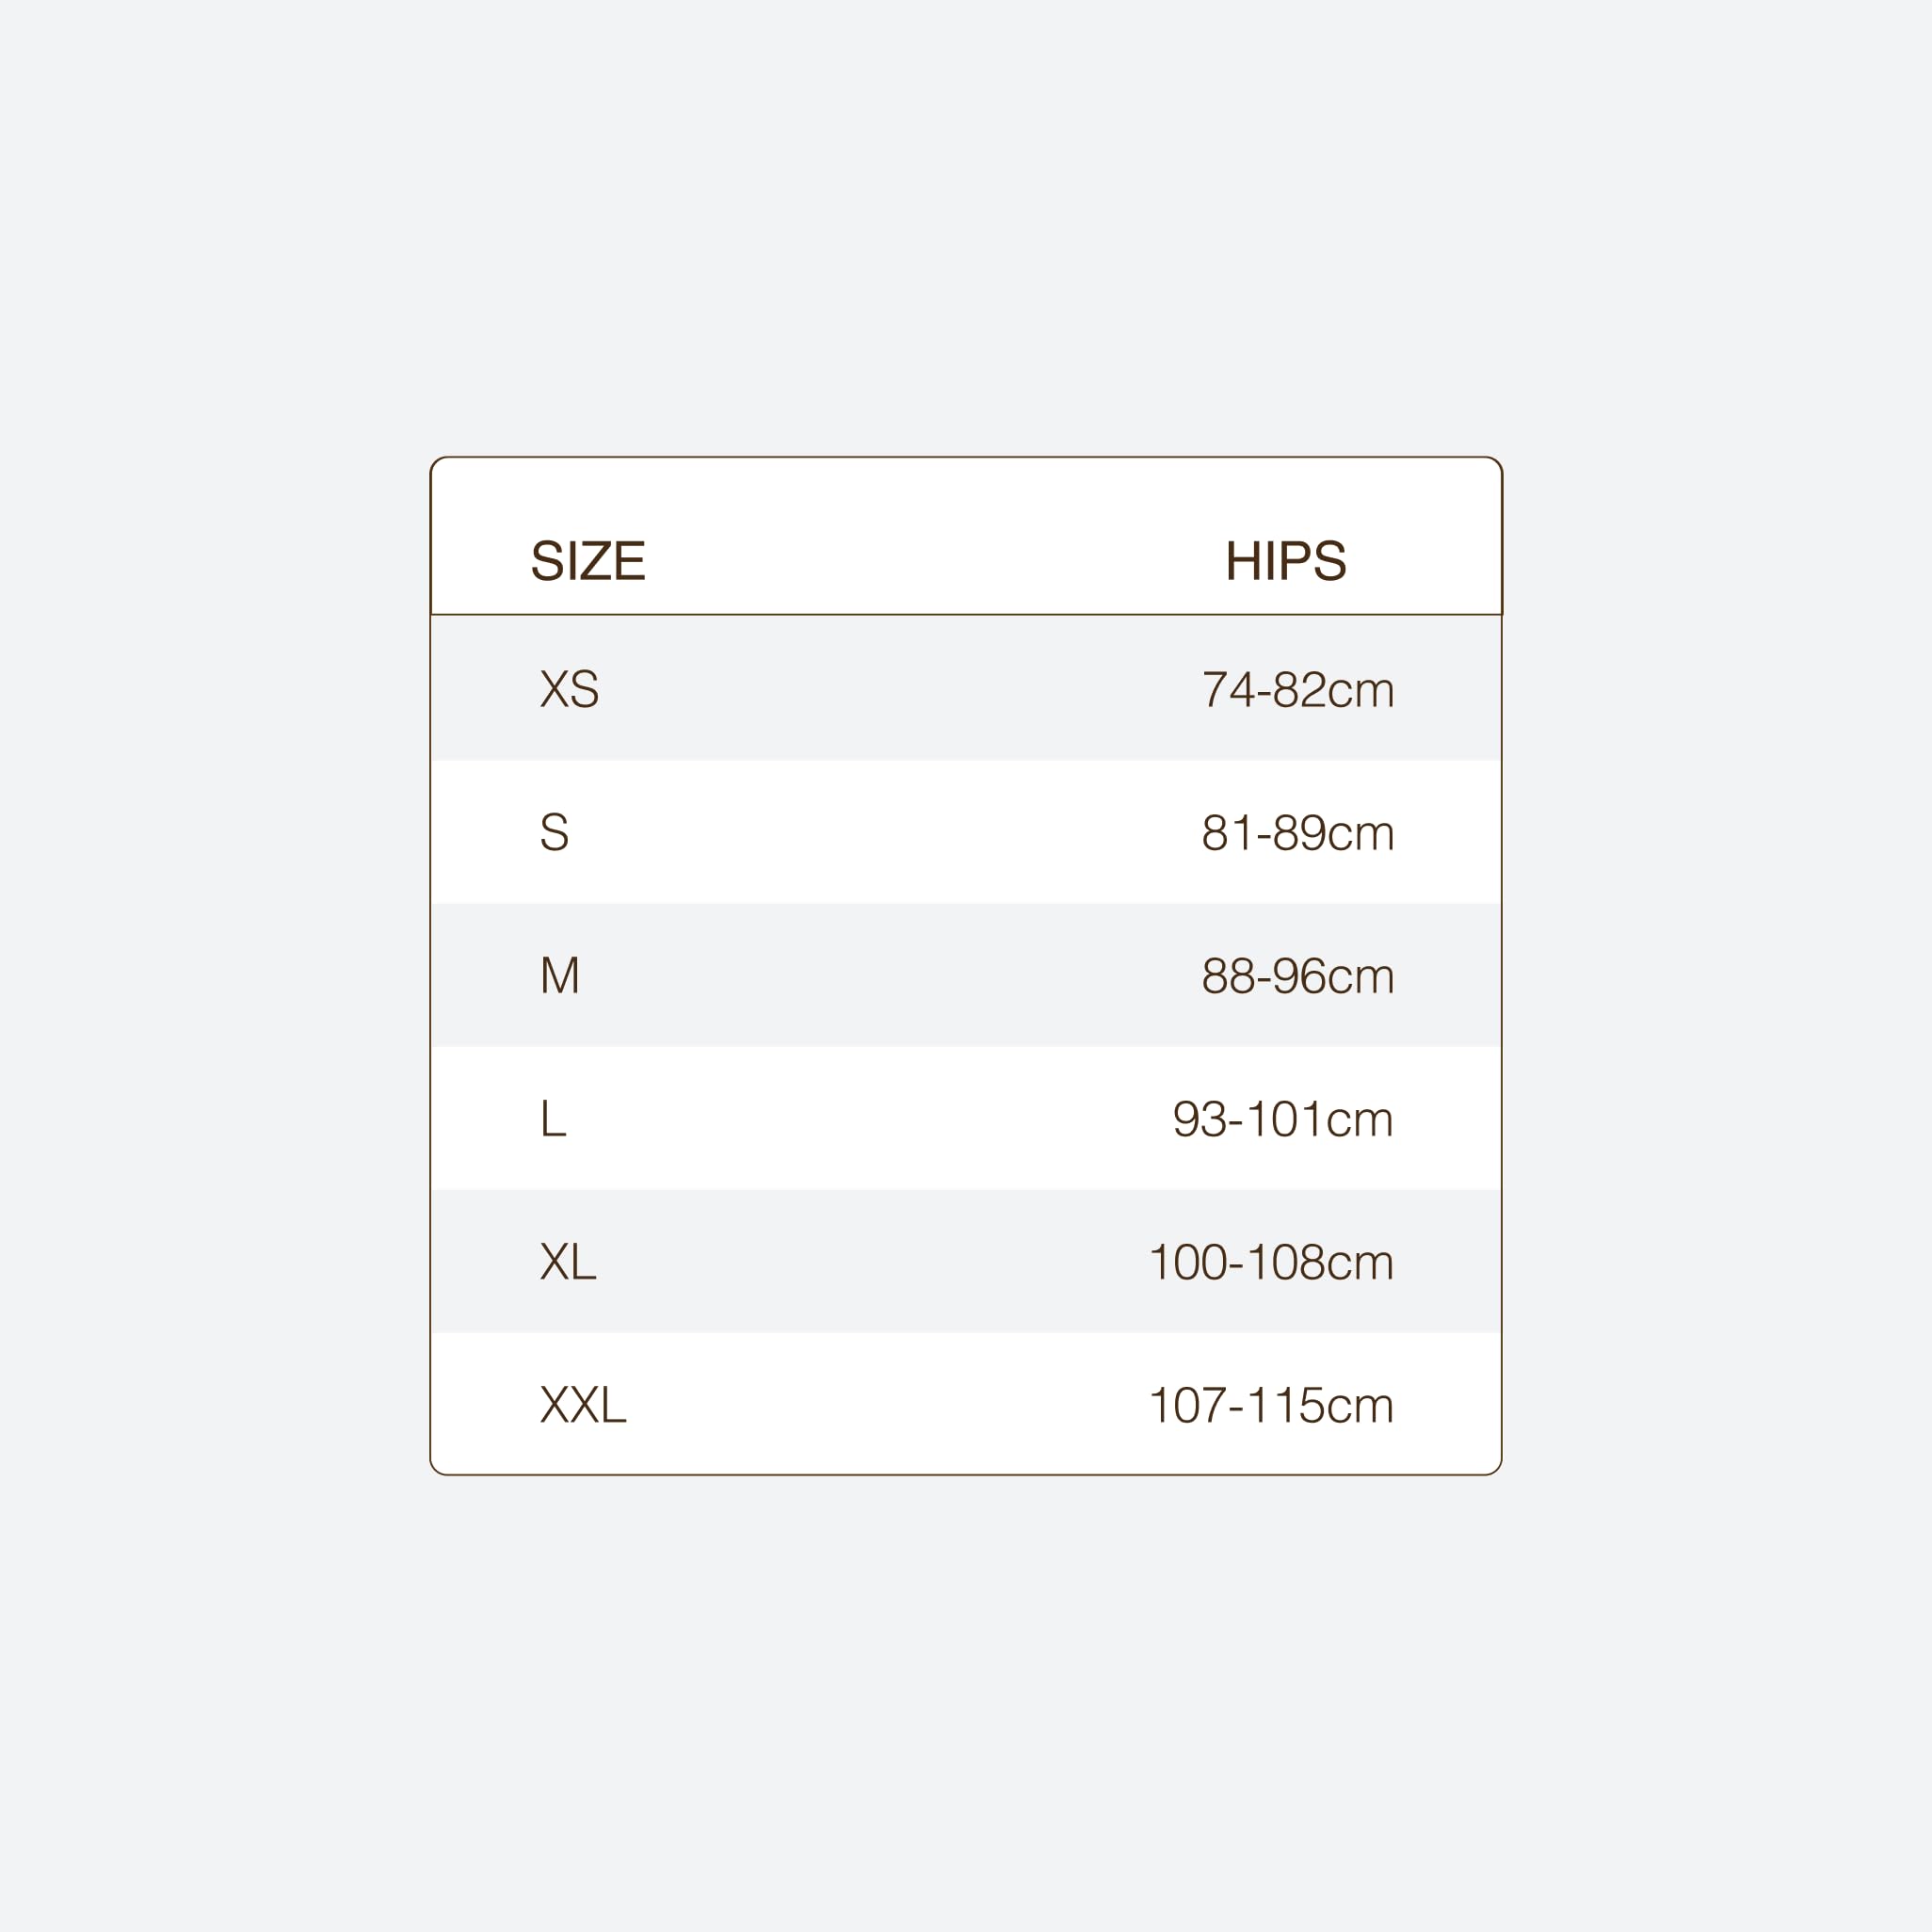
Task: Click the 93-101cm hips measurement
Action: coord(1284,1118)
